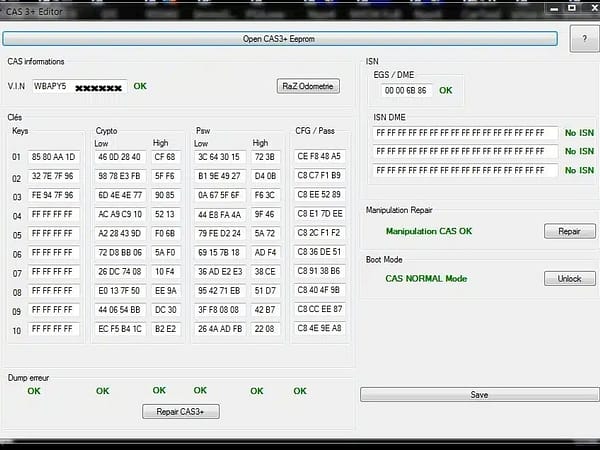The height and width of the screenshot is (450, 600).
Task: Select Crypto Low field E0 13 7F 50
Action: pyautogui.click(x=120, y=291)
